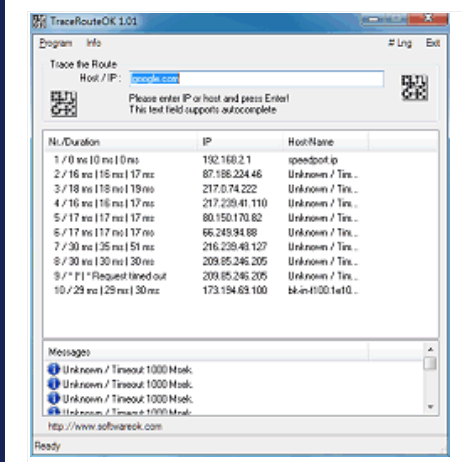
Task: Click the TraceRouteOK title bar icon
Action: tap(39, 21)
